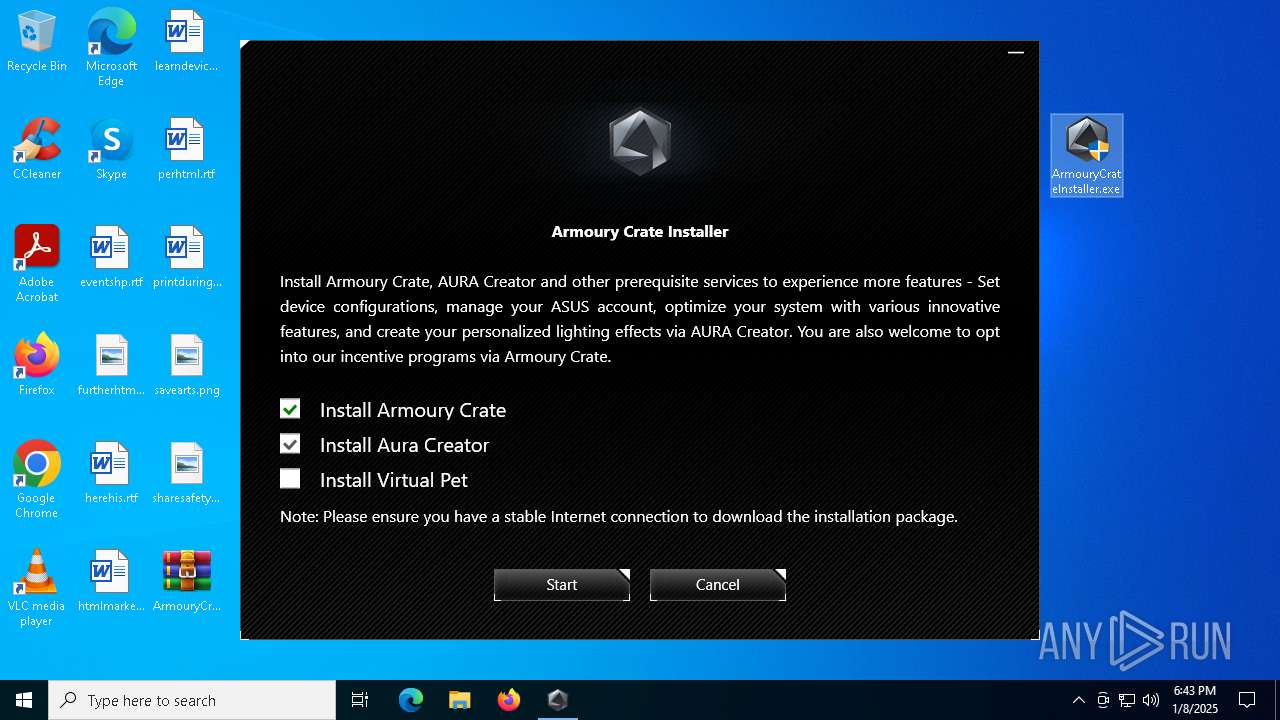Select the Adobe Acrobat desktop shortcut
This screenshot has width=1280, height=720.
tap(37, 264)
